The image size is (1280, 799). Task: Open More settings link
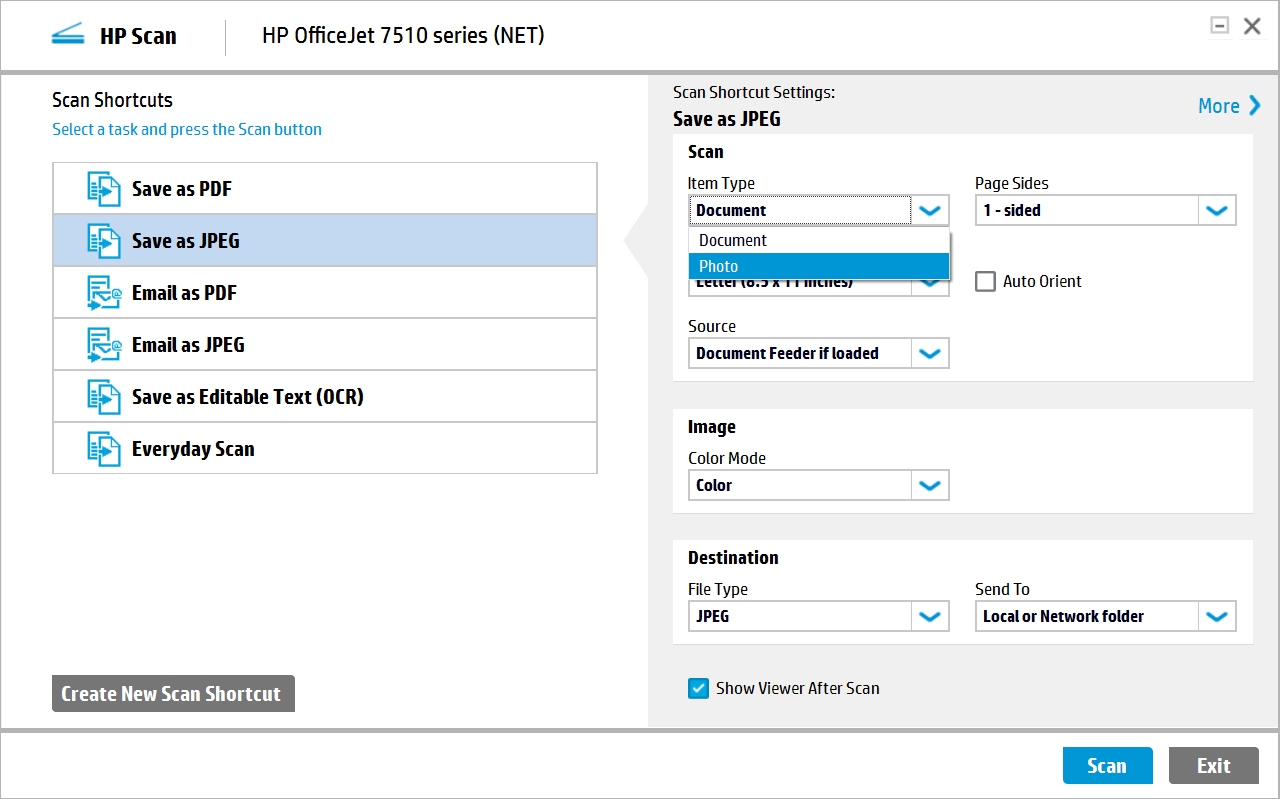(1229, 106)
